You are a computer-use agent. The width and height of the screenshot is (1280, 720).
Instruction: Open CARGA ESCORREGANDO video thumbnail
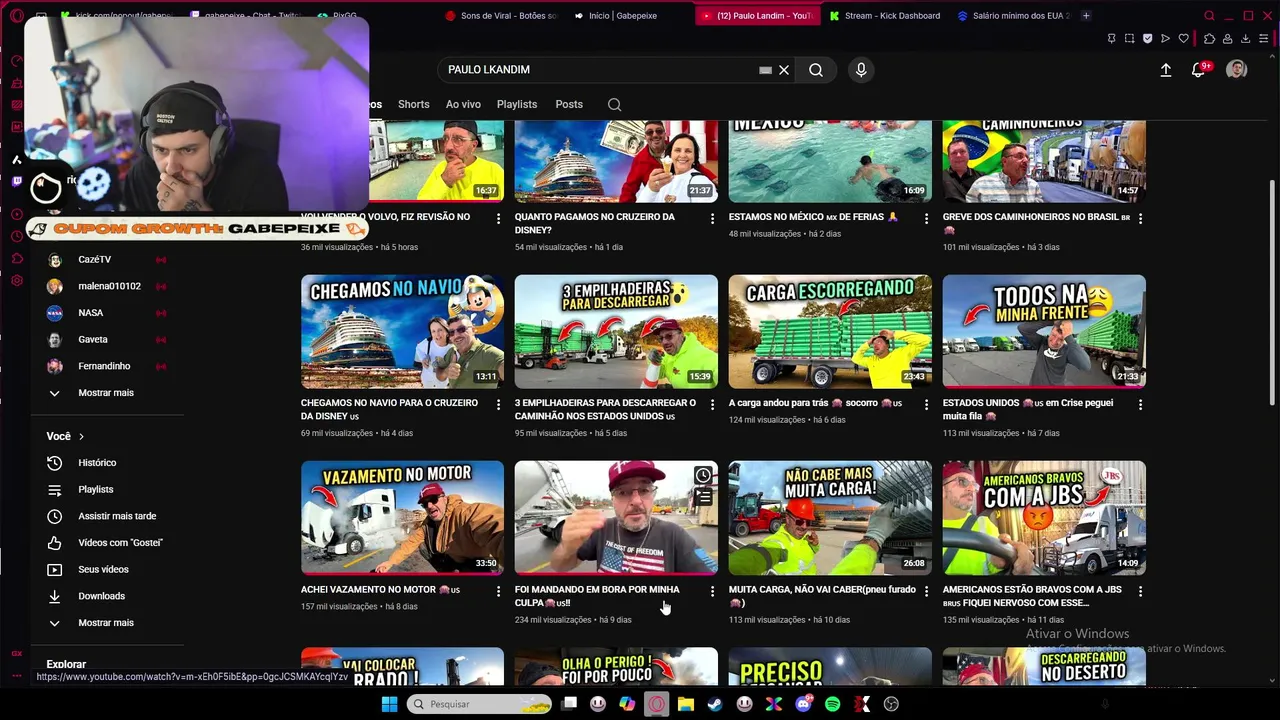click(x=830, y=331)
